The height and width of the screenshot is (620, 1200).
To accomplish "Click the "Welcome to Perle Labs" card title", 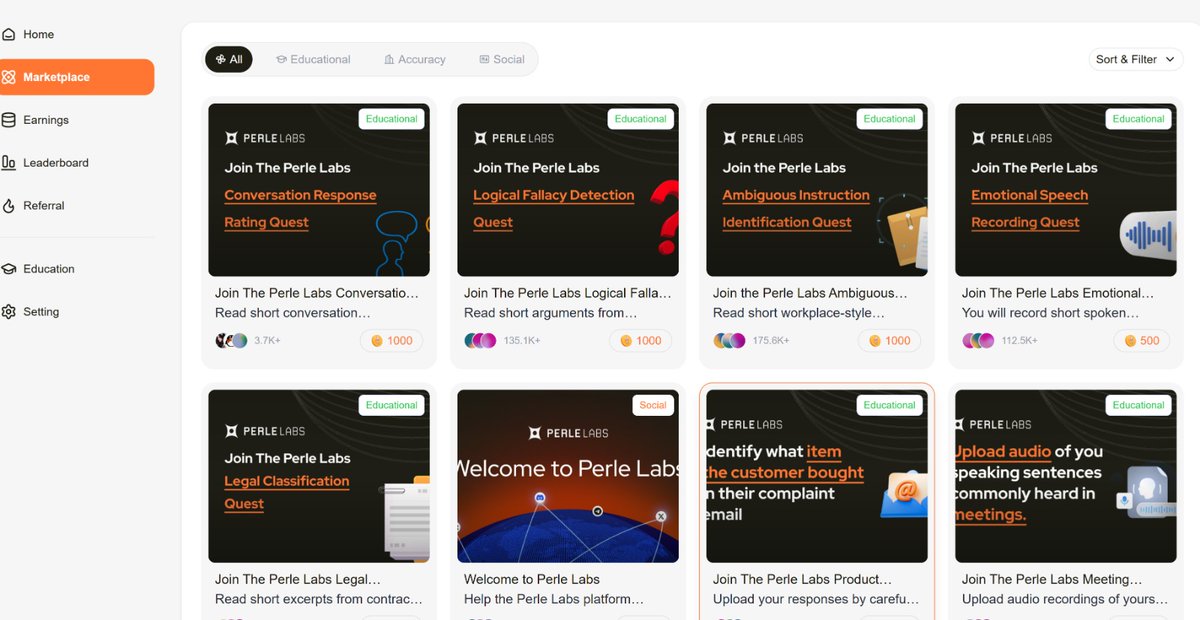I will point(531,579).
